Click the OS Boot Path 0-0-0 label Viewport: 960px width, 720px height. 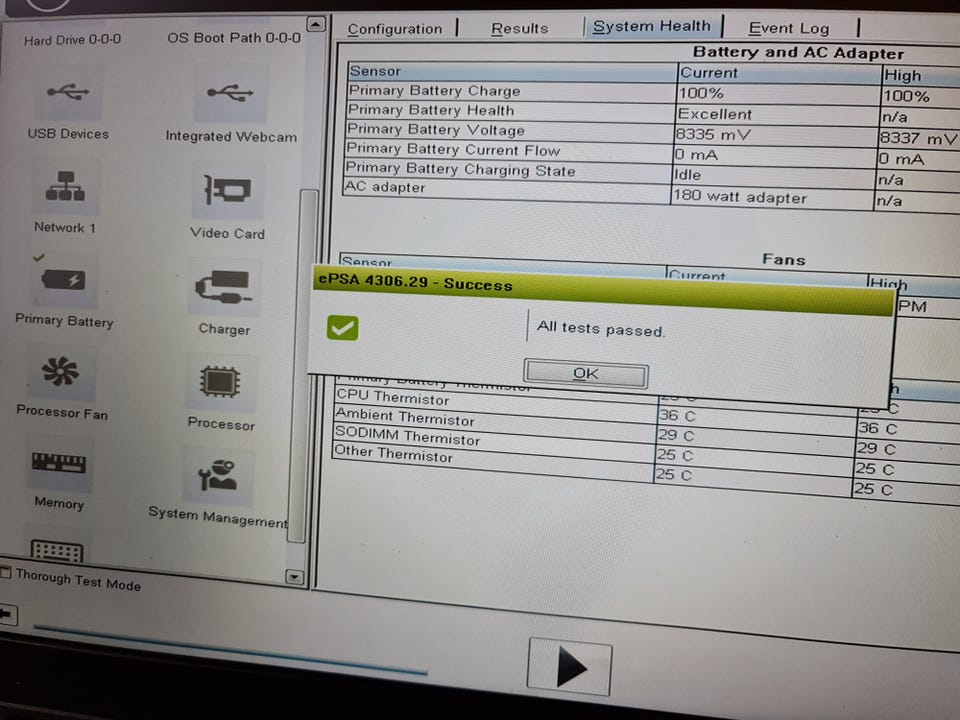click(x=234, y=37)
